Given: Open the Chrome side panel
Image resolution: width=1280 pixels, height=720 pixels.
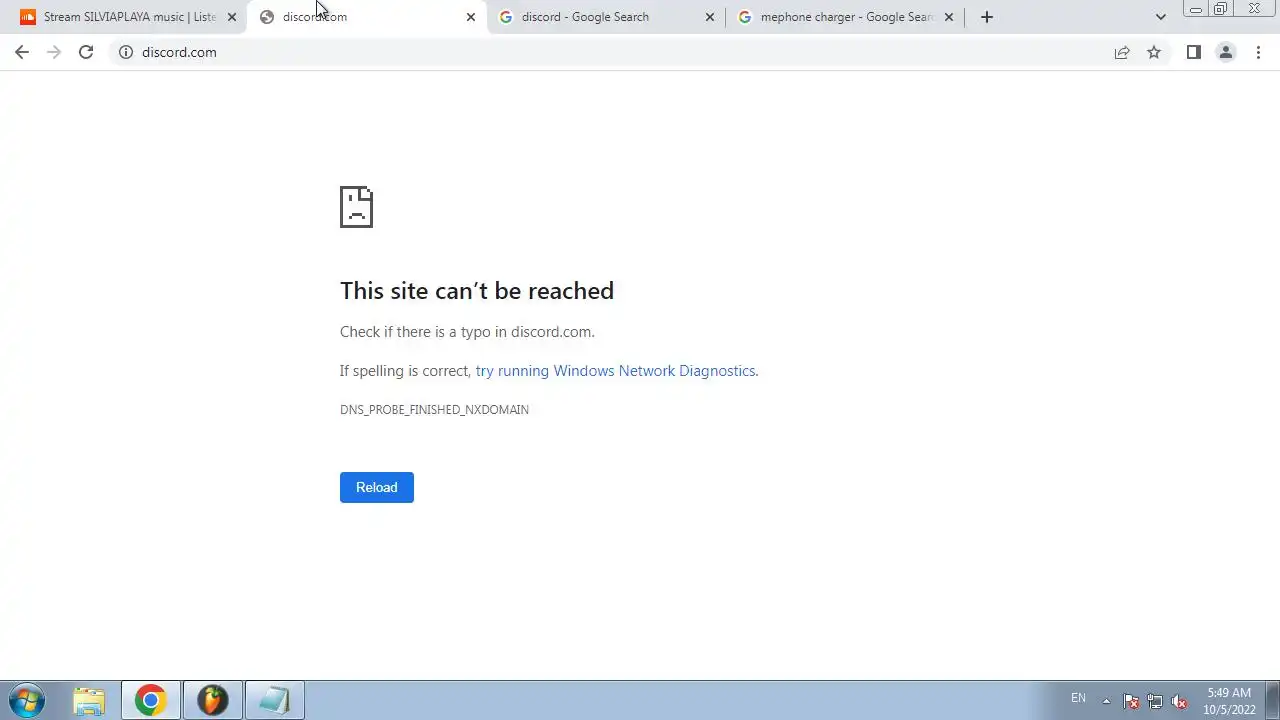Looking at the screenshot, I should (1193, 52).
